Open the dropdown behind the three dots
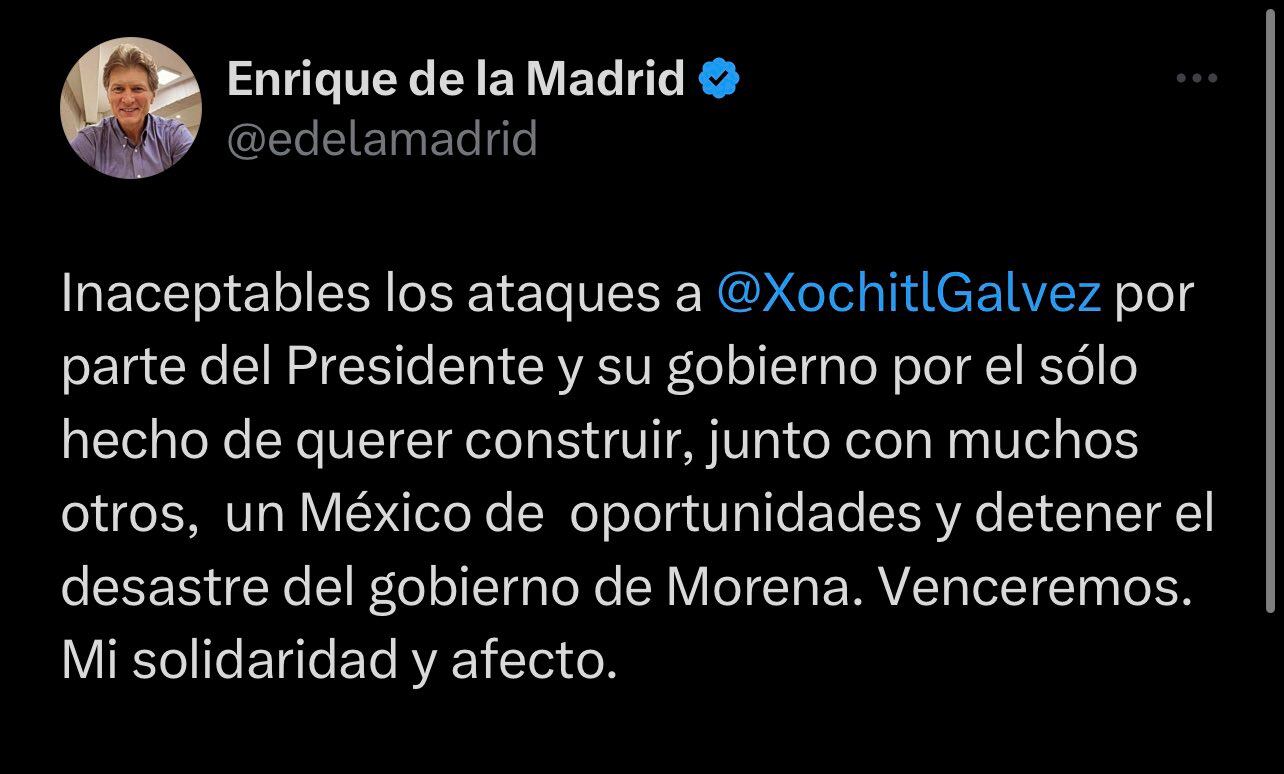The height and width of the screenshot is (774, 1284). 1196,78
